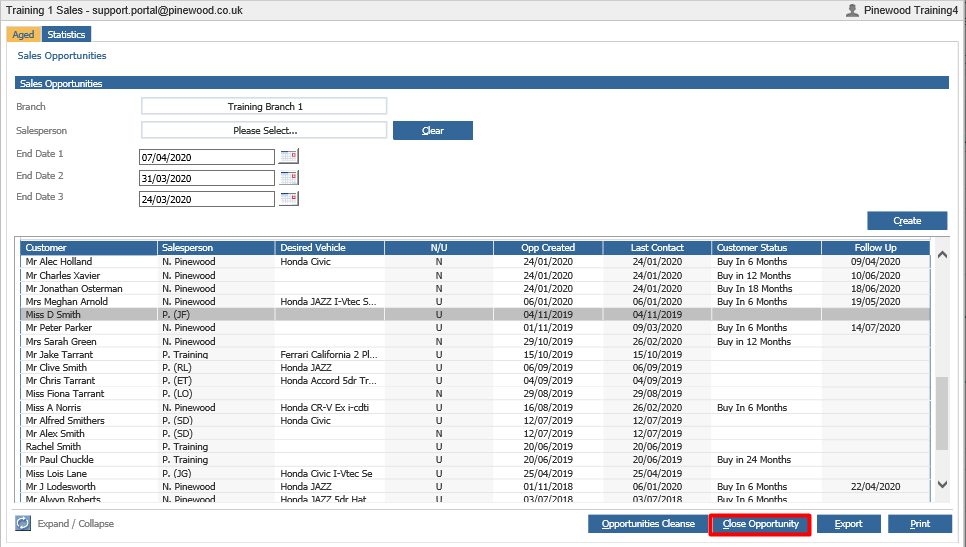
Task: Click the table scrollbar up arrow
Action: [942, 254]
